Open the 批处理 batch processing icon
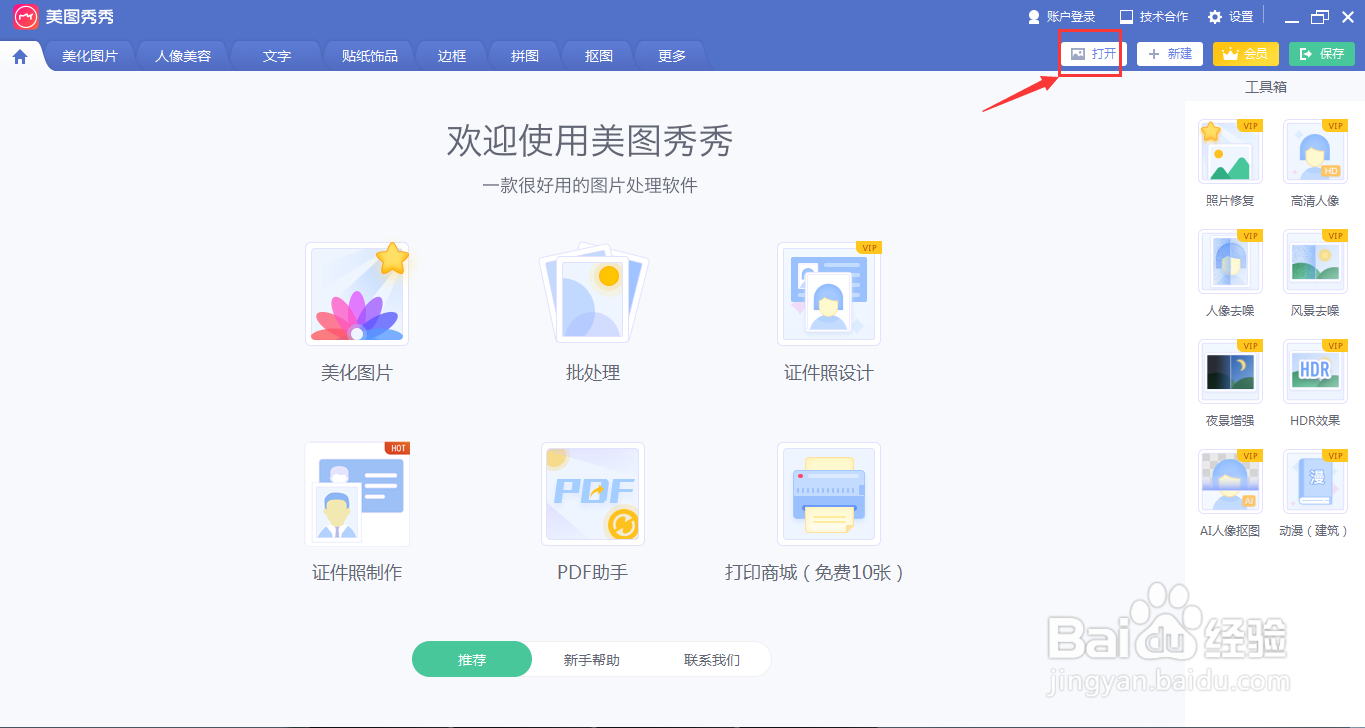This screenshot has width=1365, height=728. click(593, 294)
